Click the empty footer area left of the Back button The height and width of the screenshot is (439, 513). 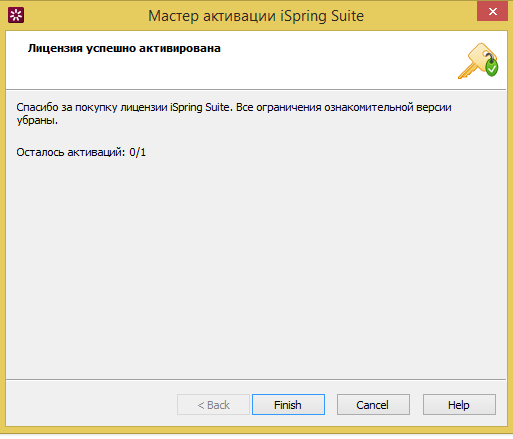pos(92,405)
